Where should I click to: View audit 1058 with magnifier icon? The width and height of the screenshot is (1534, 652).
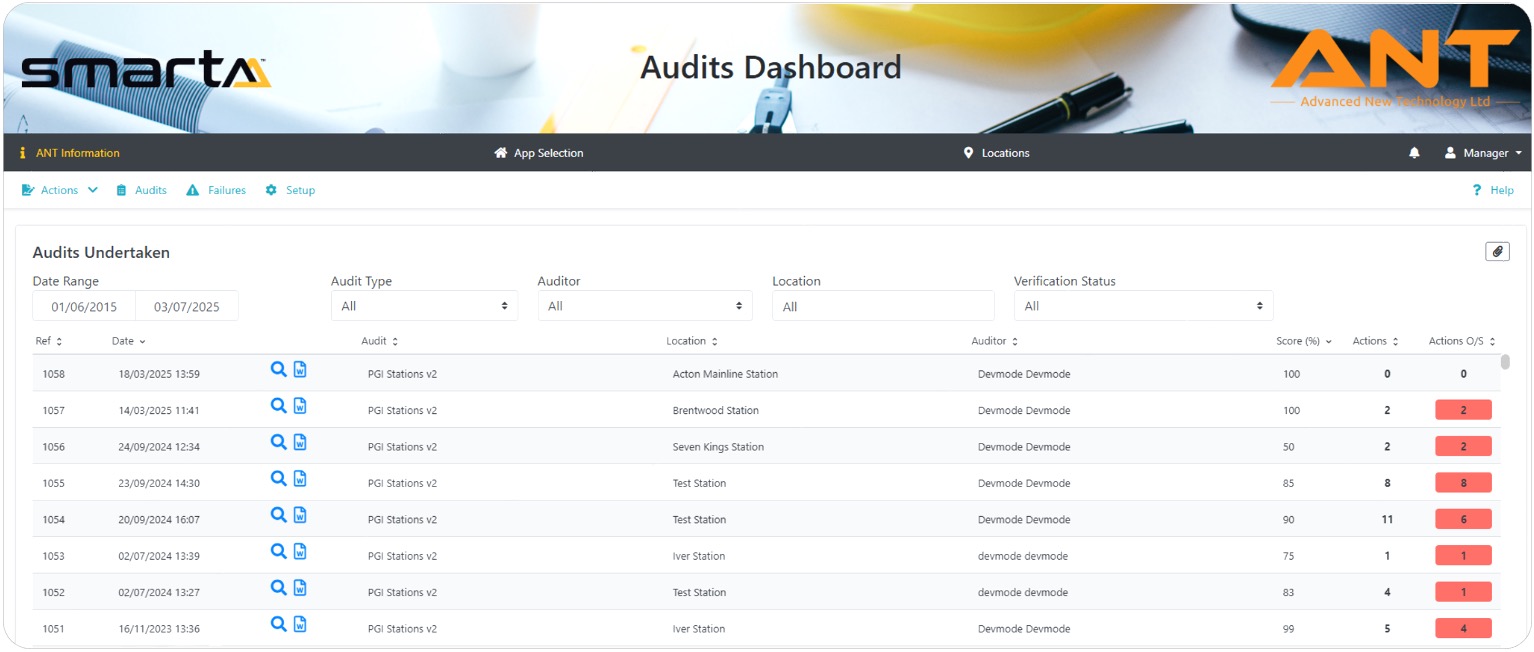coord(279,370)
